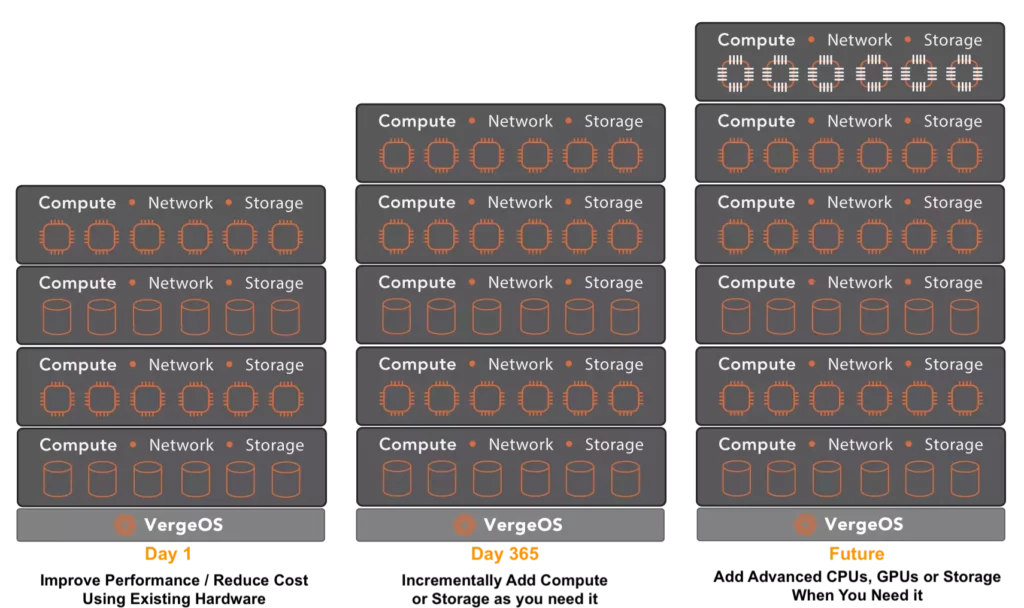
Task: Click leftmost orange CPU chip in Future second node
Action: (736, 155)
